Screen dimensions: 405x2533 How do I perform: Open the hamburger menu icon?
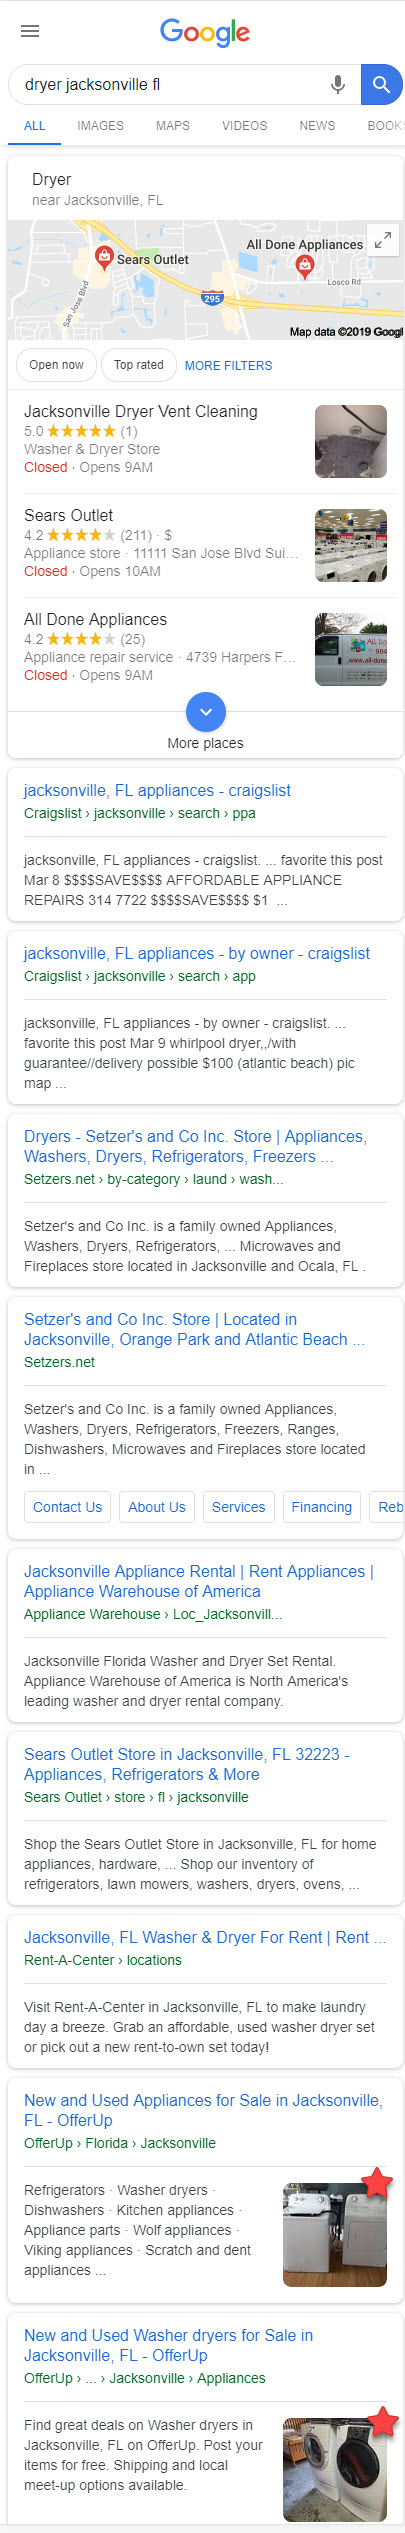coord(30,31)
